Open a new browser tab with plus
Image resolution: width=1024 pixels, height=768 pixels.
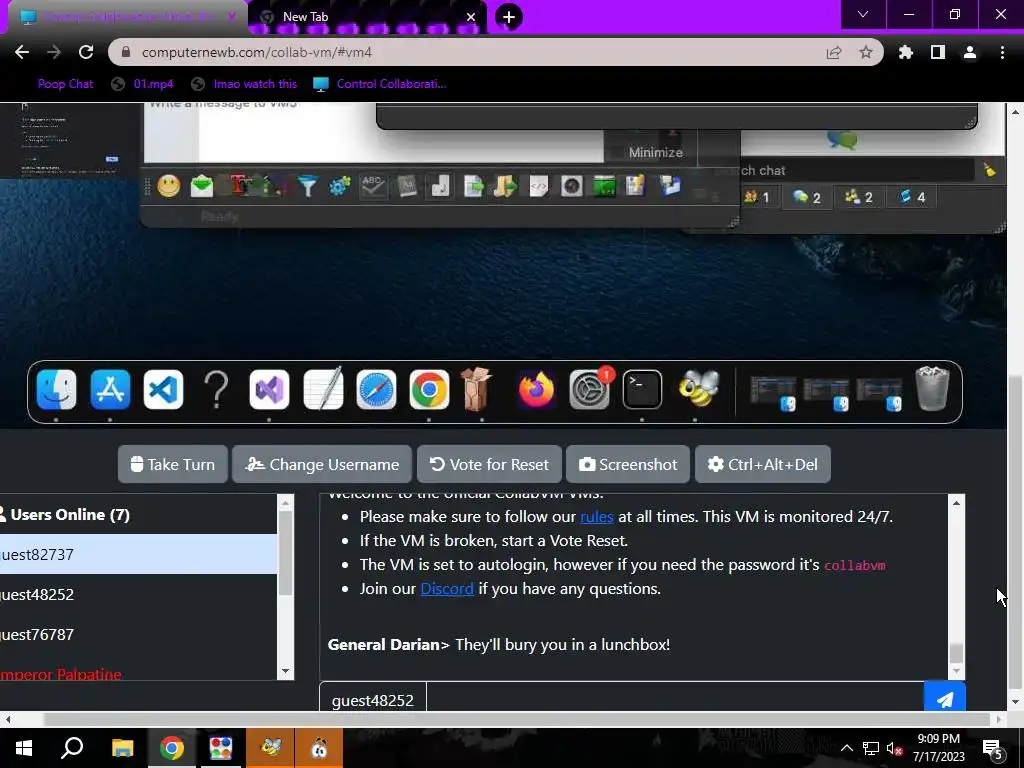pos(509,17)
